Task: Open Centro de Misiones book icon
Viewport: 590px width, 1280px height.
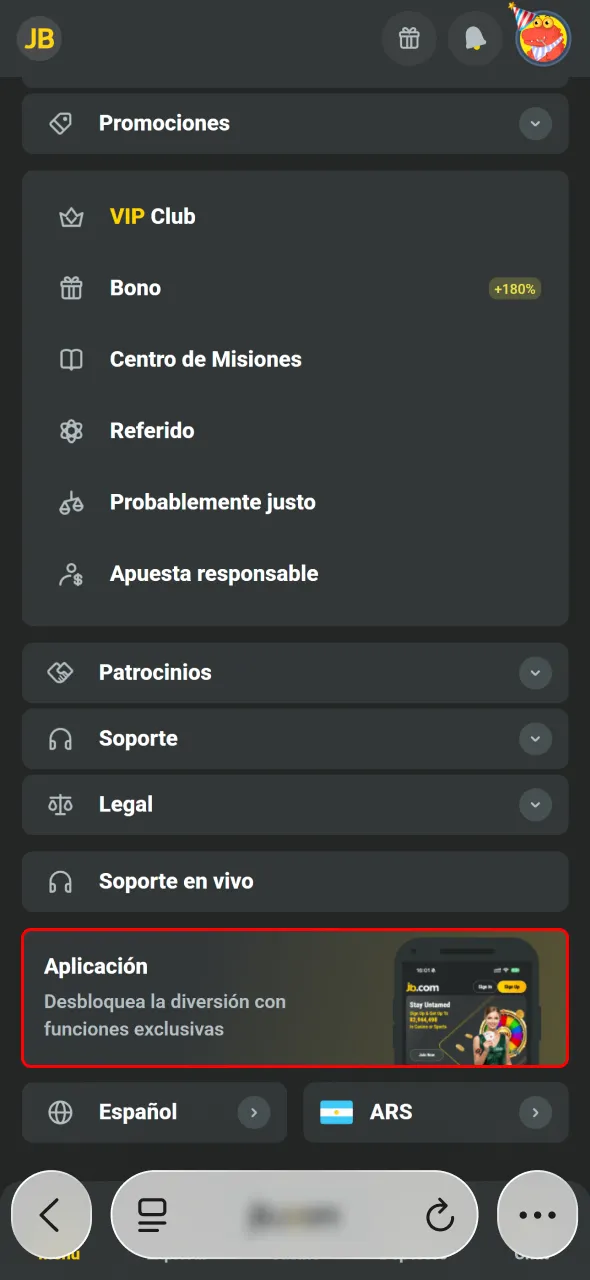Action: click(x=70, y=359)
